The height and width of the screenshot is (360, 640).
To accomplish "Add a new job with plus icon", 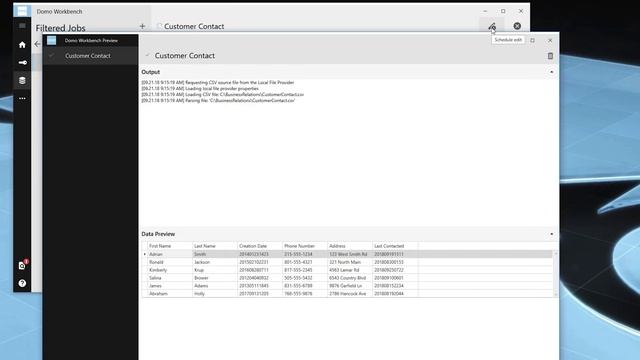I will [x=142, y=26].
